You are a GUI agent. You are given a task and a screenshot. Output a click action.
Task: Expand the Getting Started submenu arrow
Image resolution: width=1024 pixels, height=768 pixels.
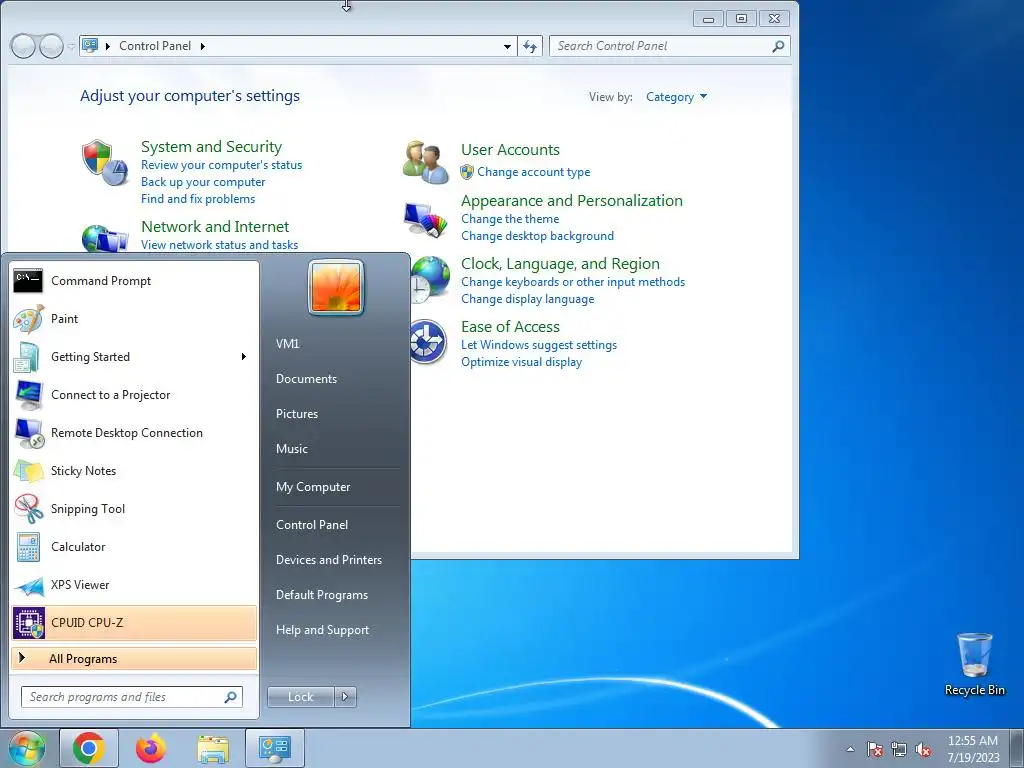[x=244, y=357]
